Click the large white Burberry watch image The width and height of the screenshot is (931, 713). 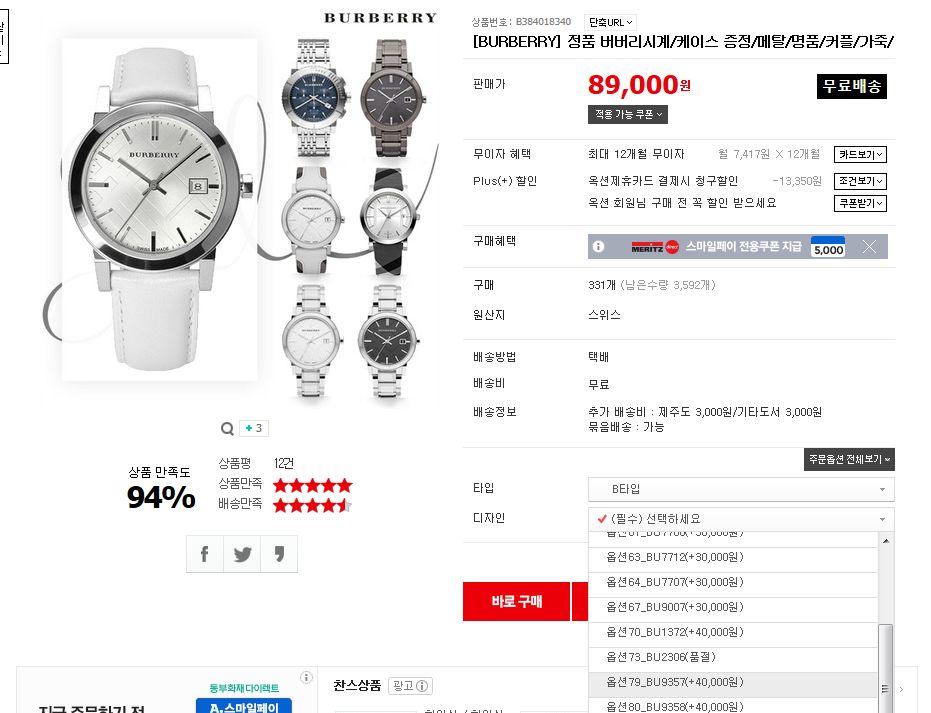pos(160,210)
